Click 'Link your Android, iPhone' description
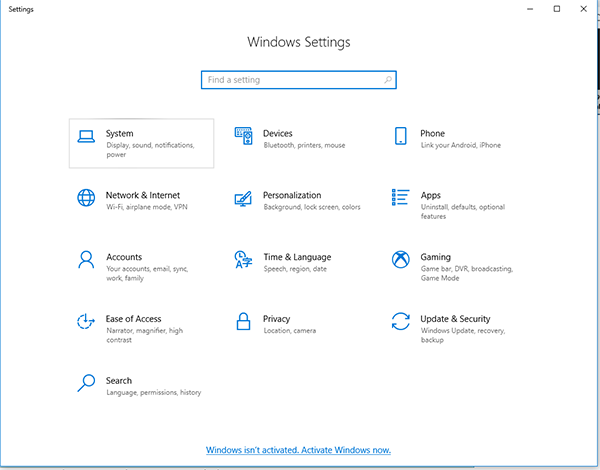 [461, 145]
